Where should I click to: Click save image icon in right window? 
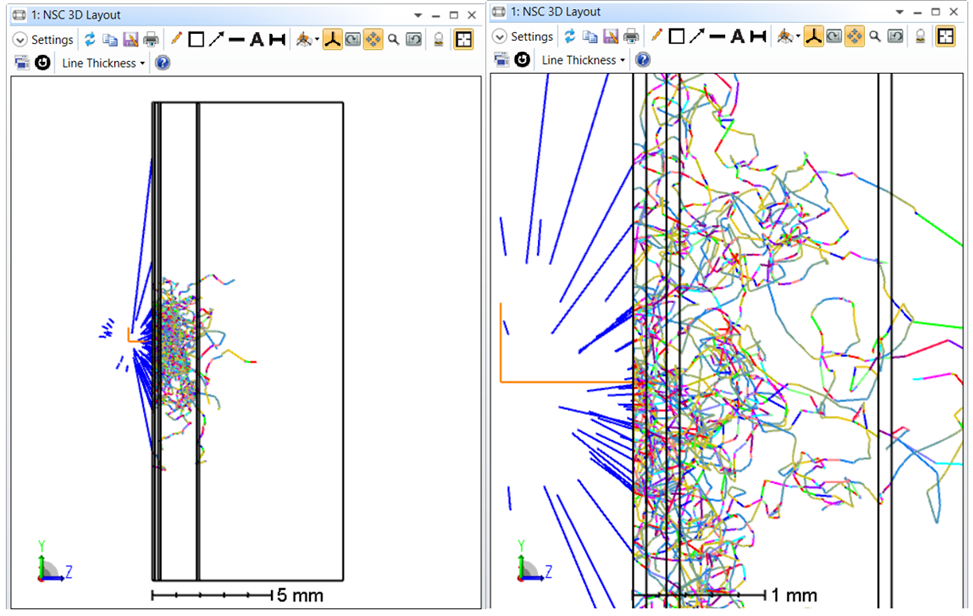click(x=610, y=36)
